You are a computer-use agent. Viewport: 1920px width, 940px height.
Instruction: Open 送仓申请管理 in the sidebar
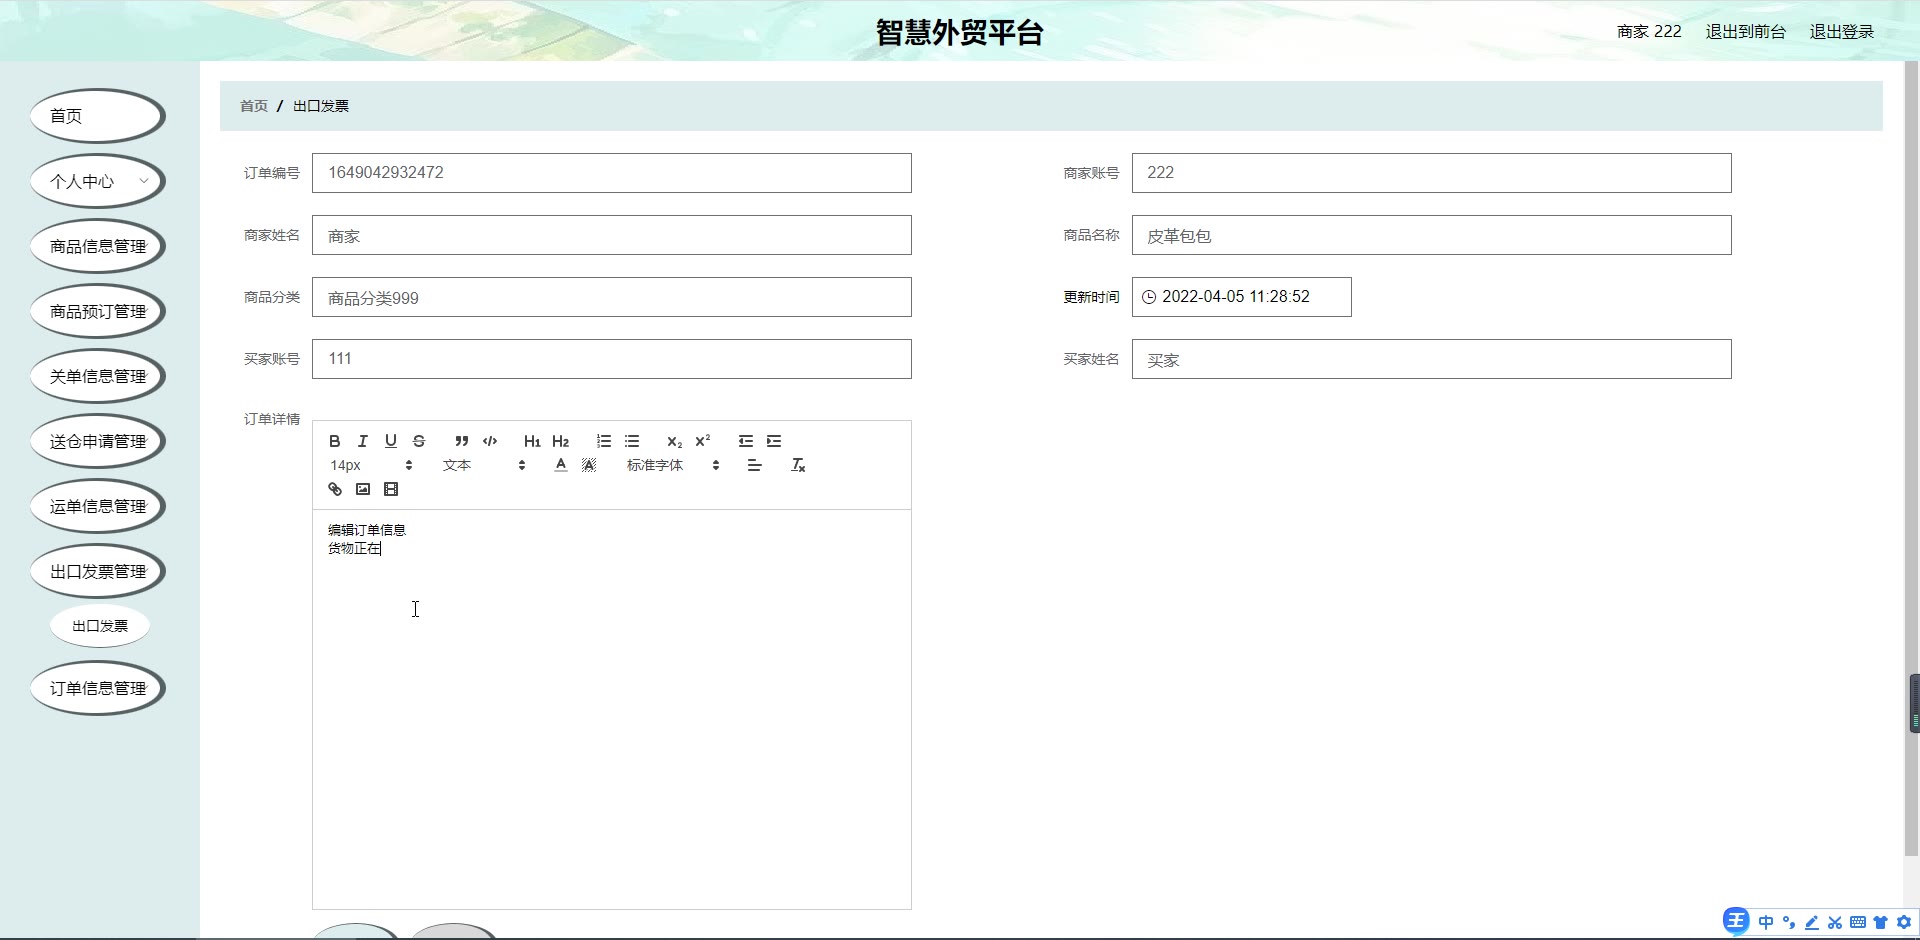(x=97, y=441)
